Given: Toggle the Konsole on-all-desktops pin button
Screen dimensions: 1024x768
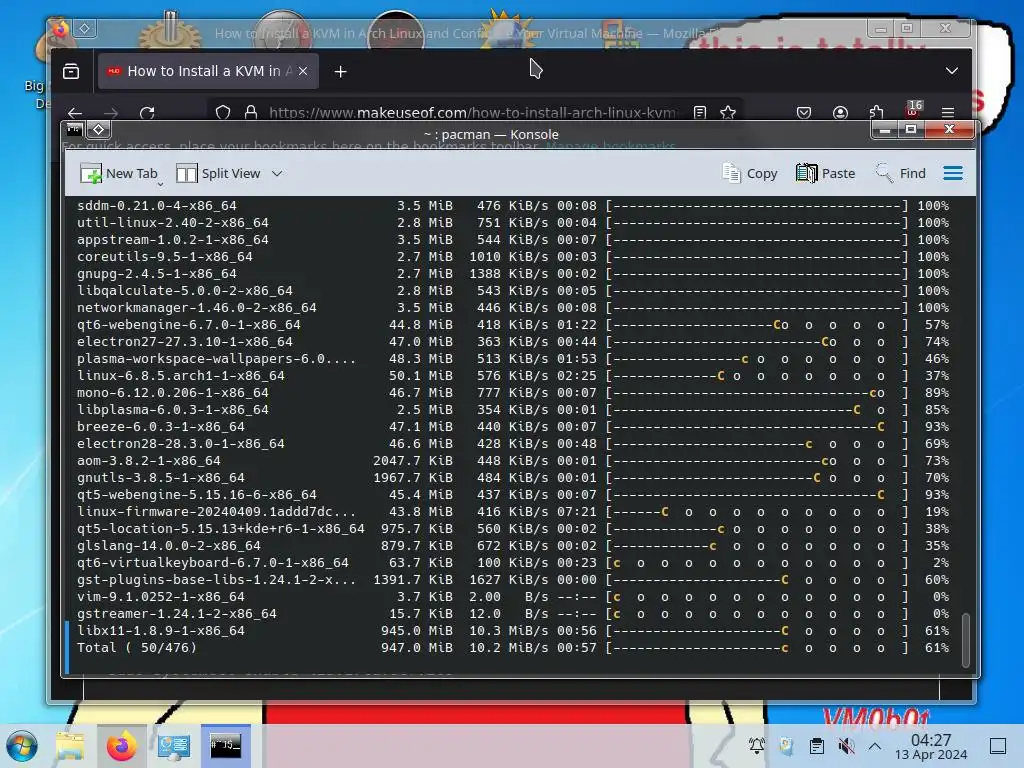Looking at the screenshot, I should [99, 129].
